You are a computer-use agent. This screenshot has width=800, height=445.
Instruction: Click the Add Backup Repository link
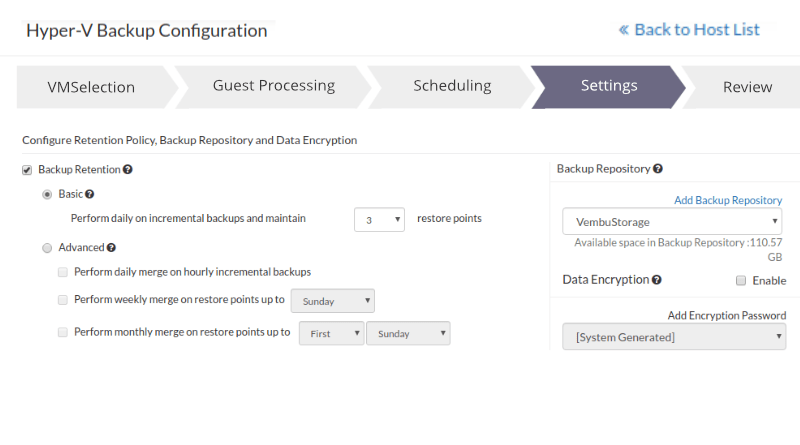(728, 200)
